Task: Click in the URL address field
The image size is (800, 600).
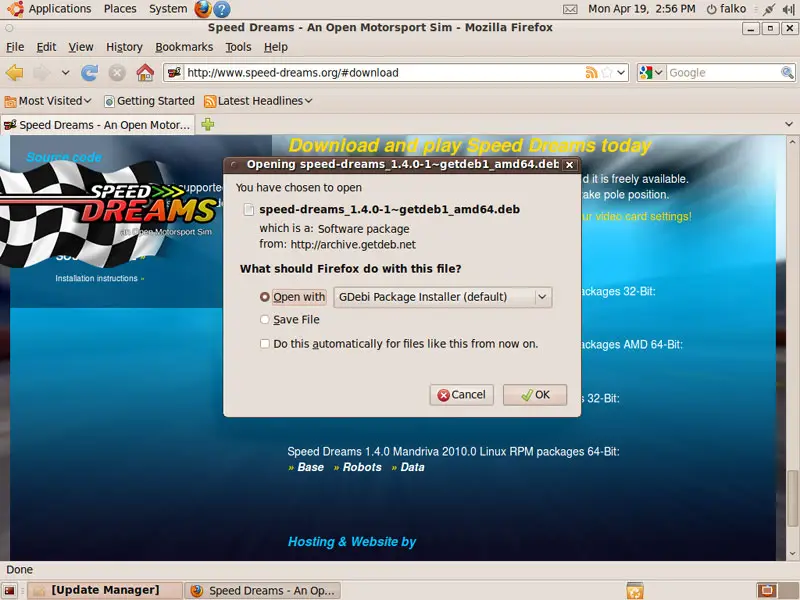Action: pos(383,72)
